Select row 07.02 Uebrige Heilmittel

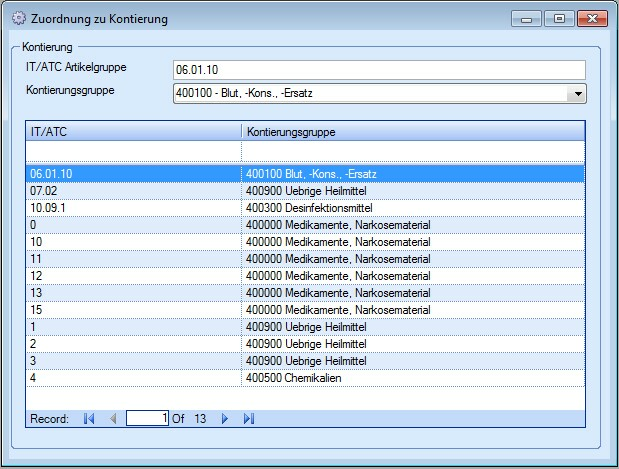300,191
